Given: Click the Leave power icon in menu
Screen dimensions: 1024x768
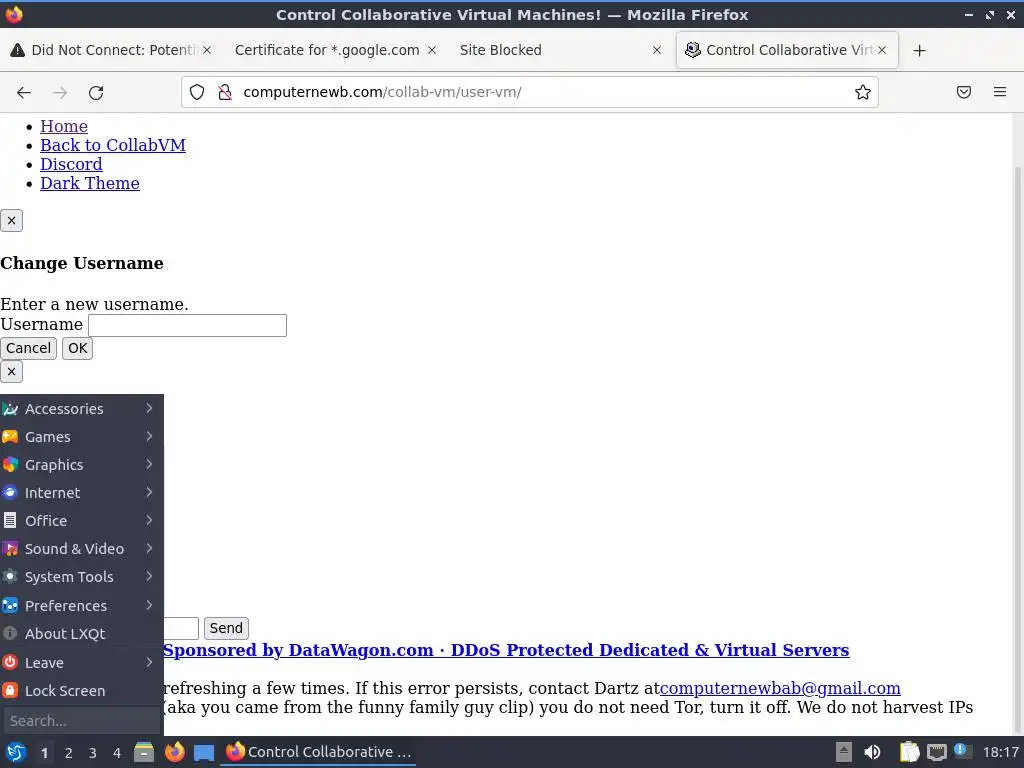Looking at the screenshot, I should coord(10,662).
